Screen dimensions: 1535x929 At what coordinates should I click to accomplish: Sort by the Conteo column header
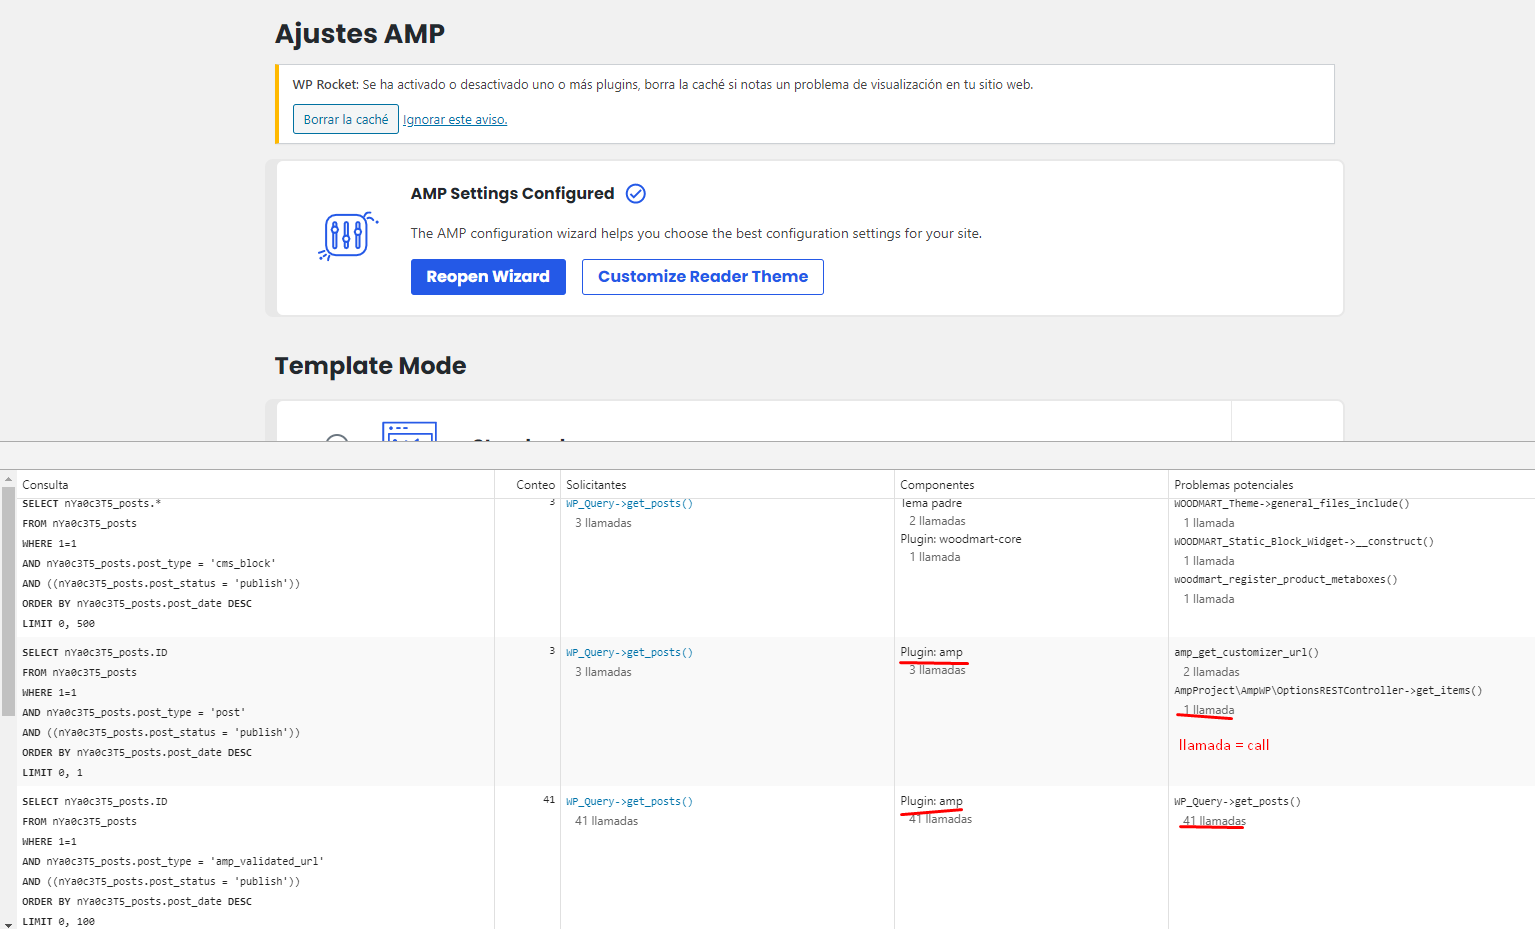click(x=535, y=485)
